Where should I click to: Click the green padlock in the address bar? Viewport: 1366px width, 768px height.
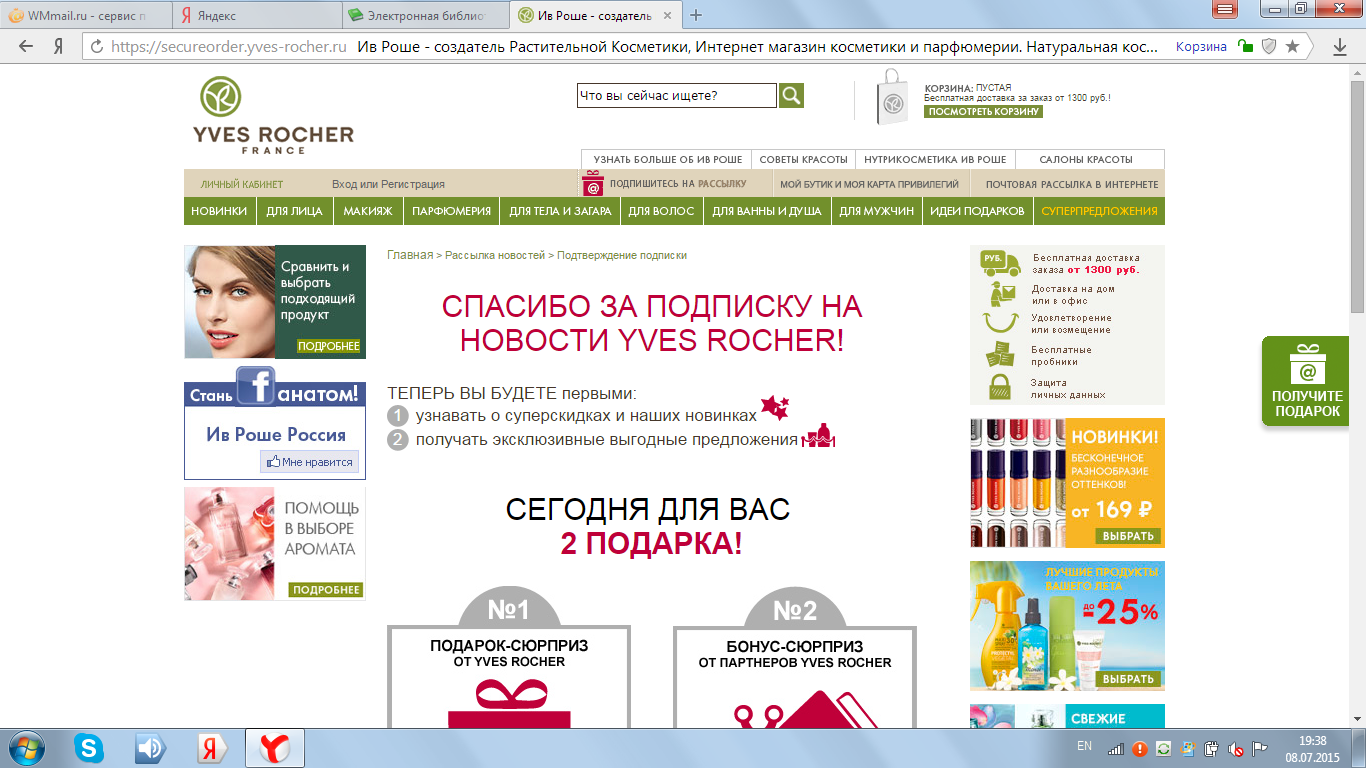[x=1246, y=46]
